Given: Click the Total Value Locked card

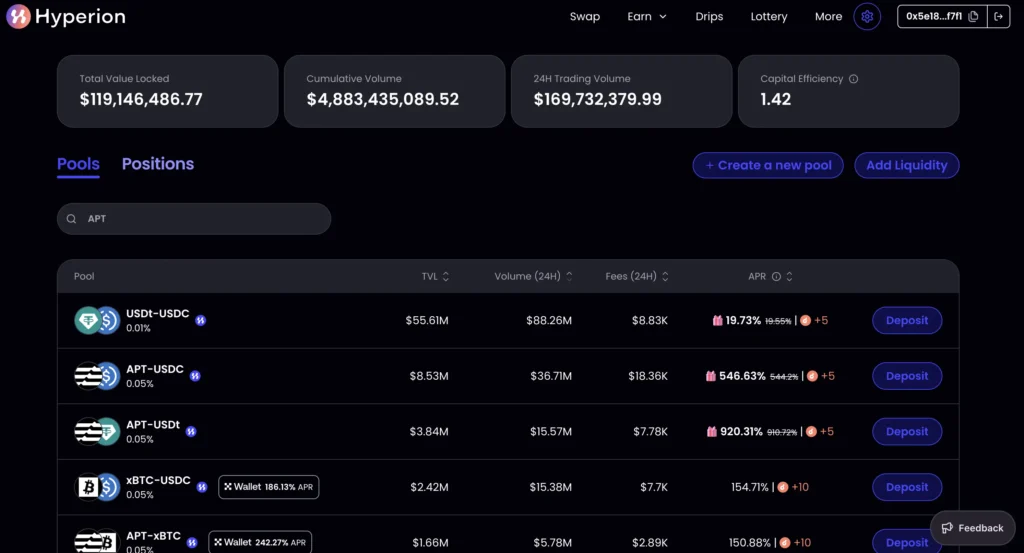Looking at the screenshot, I should [168, 91].
